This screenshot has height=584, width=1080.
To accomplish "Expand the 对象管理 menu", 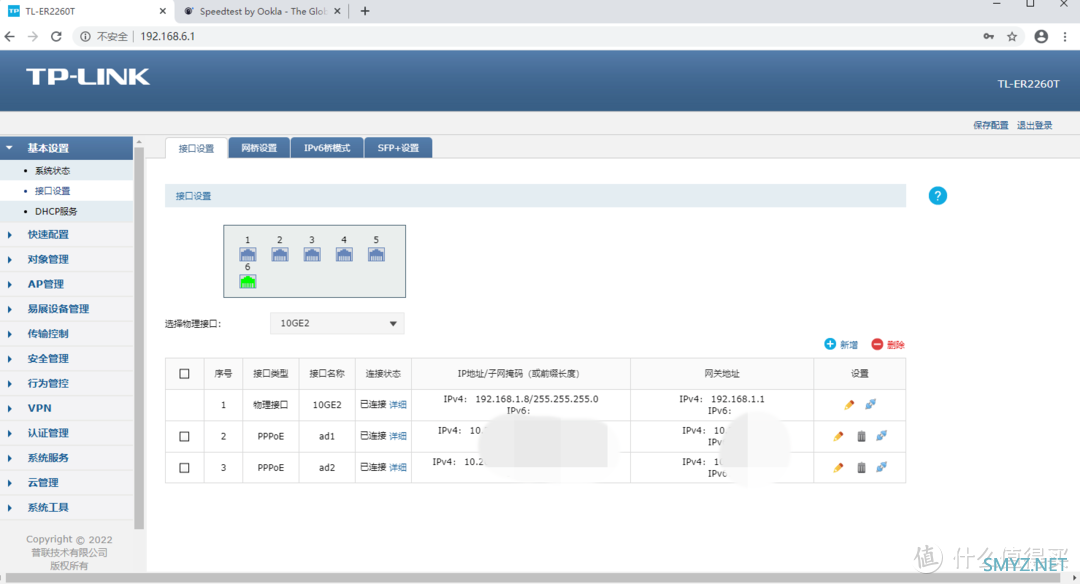I will pos(66,260).
